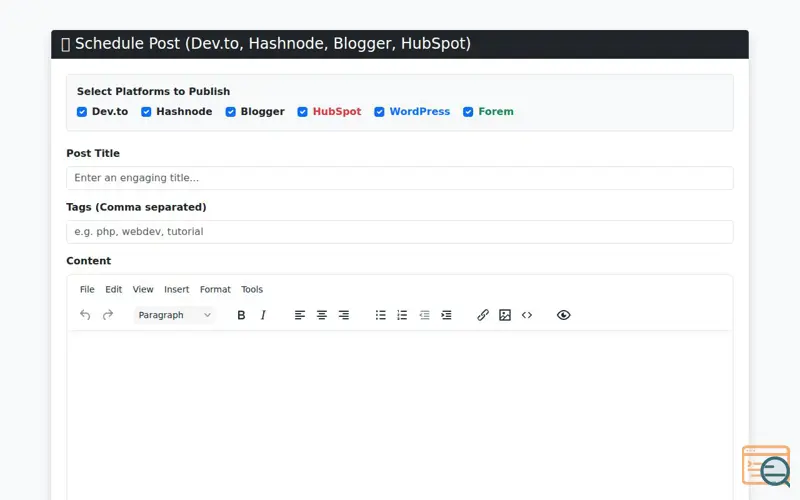Click the 'Post Title' label

93,153
